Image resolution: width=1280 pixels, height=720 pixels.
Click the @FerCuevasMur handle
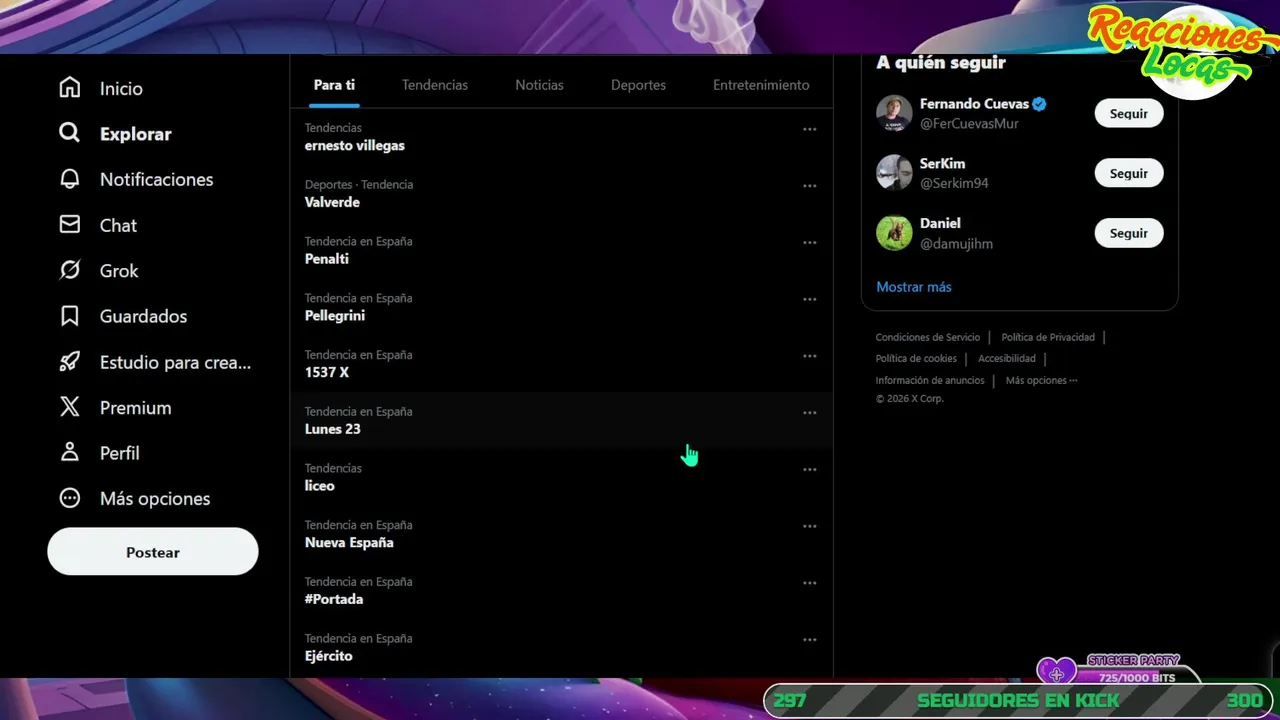(969, 124)
